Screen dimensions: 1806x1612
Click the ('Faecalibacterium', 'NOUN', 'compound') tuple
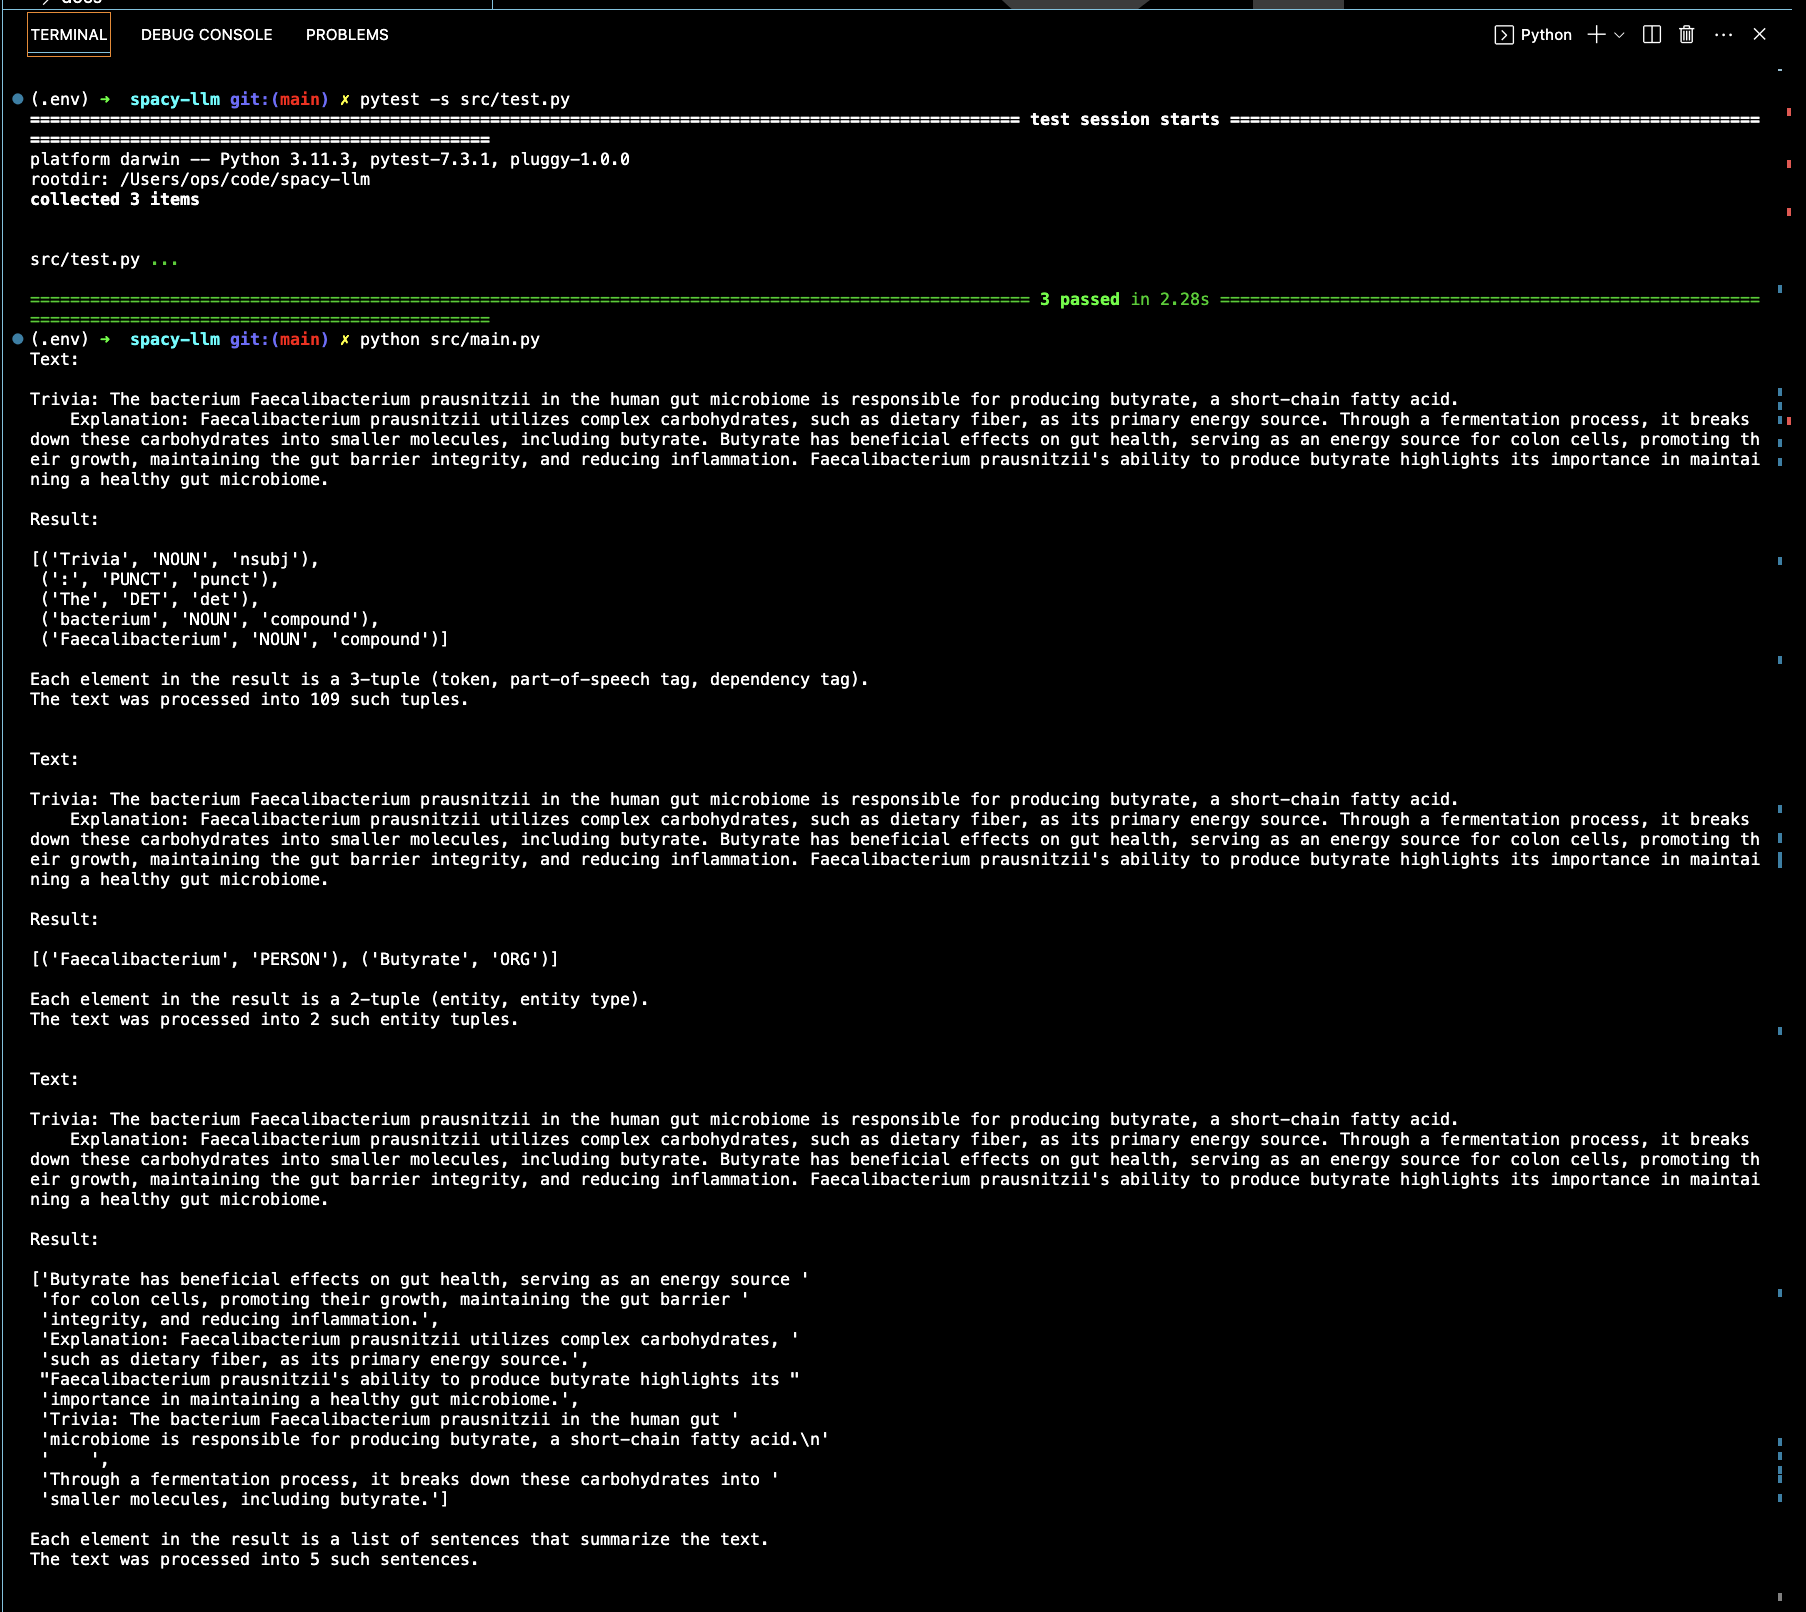coord(239,639)
